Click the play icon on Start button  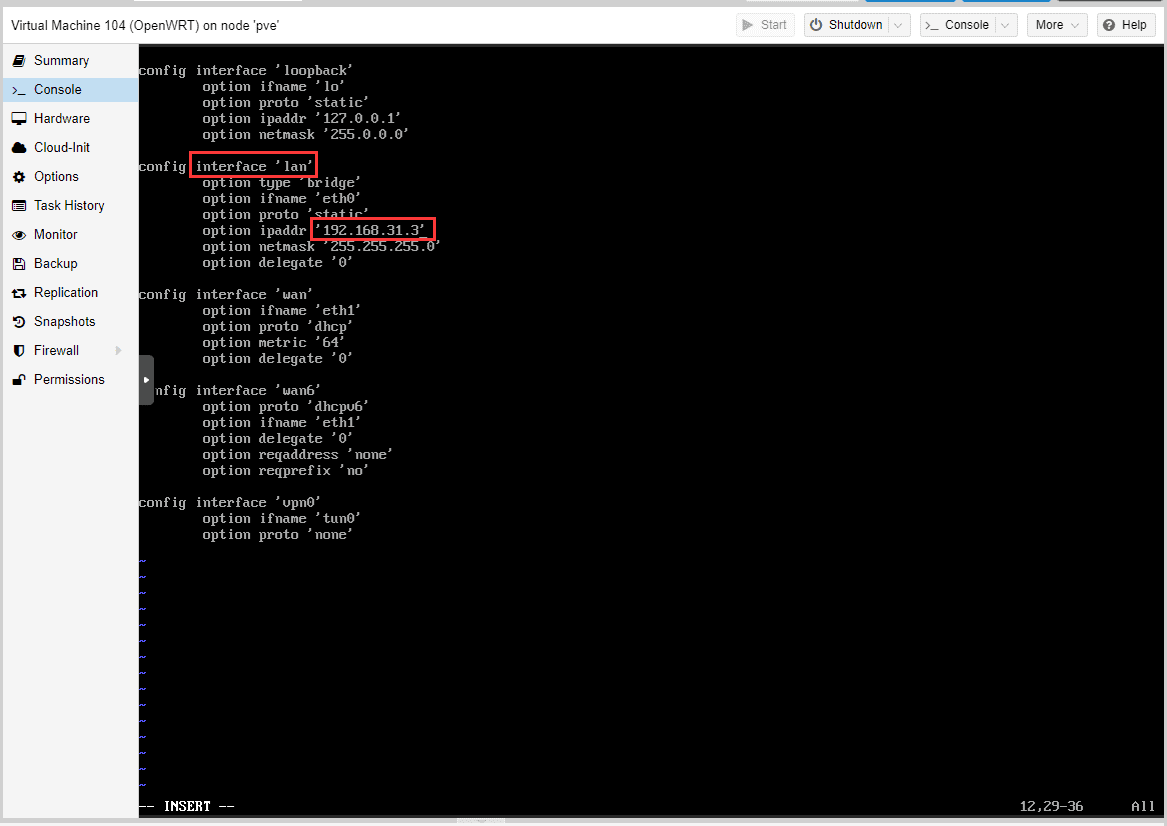point(748,25)
